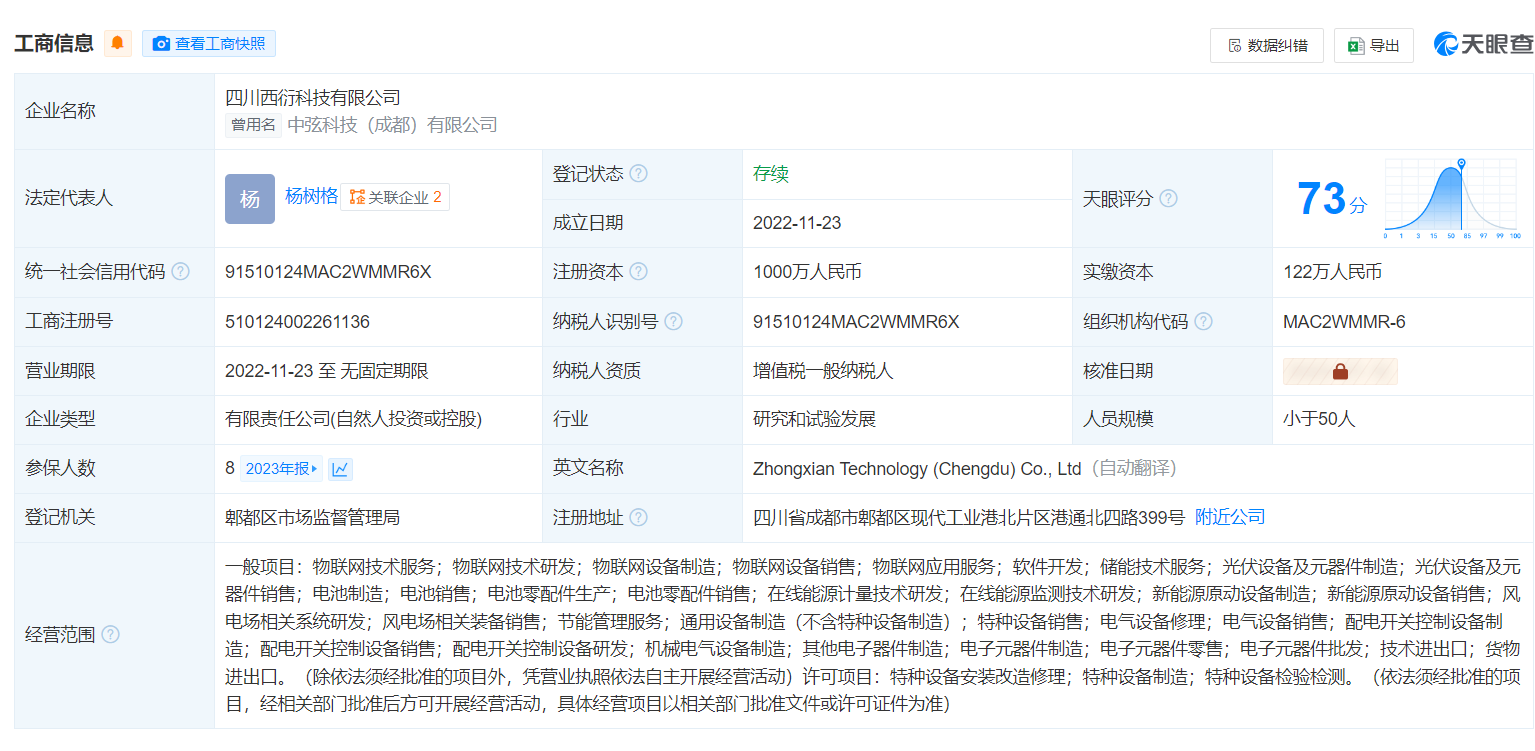Click the 经营范围 description paragraph
This screenshot has width=1535, height=751.
[x=873, y=635]
